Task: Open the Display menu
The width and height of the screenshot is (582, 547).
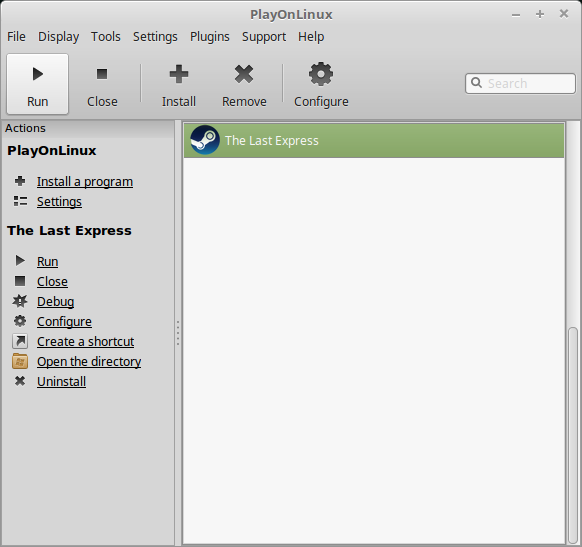Action: pos(58,37)
